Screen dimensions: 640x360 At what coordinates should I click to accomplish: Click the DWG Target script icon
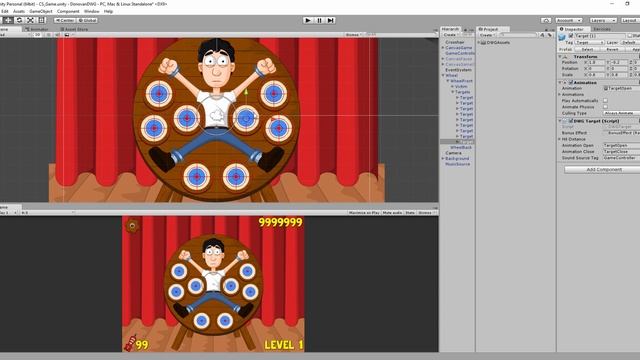(x=566, y=121)
